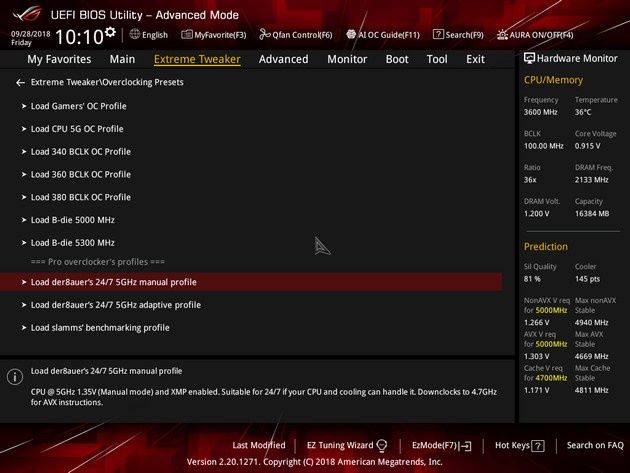Open the AI OC Guide(F11) icon
This screenshot has width=630, height=473.
pyautogui.click(x=351, y=35)
